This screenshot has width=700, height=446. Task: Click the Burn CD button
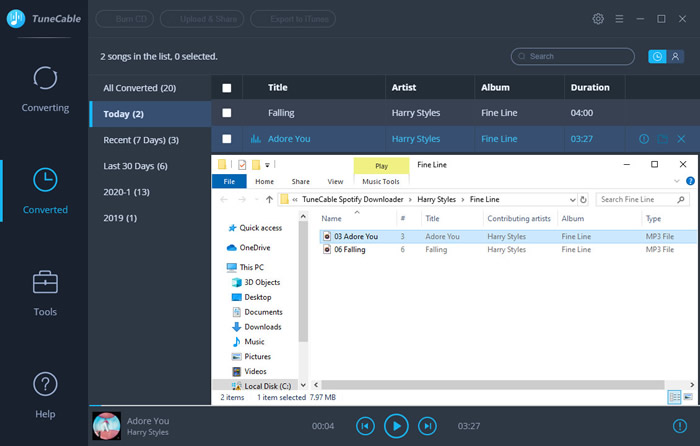(x=125, y=19)
